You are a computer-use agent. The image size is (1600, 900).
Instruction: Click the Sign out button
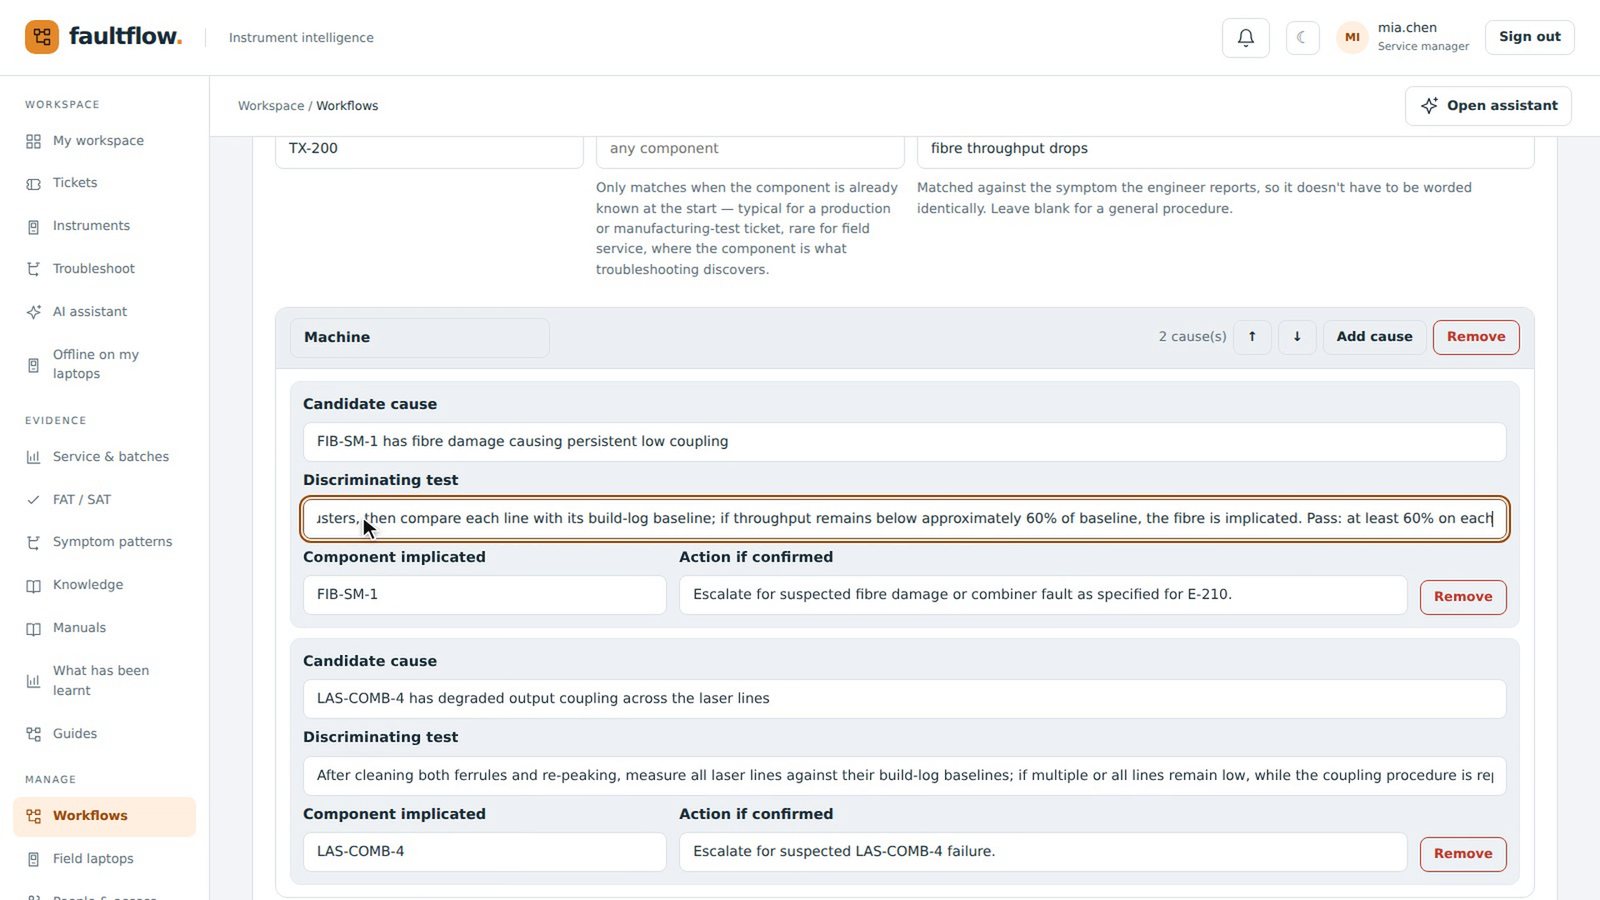point(1530,37)
